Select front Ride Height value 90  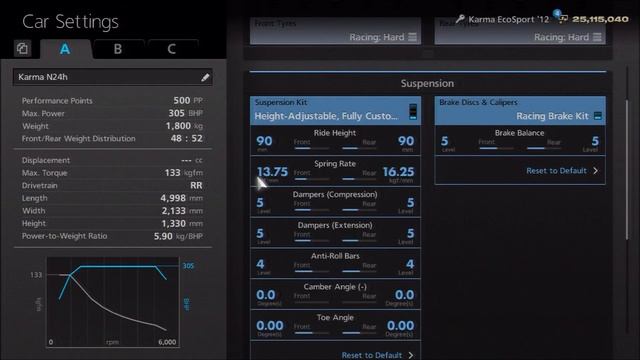click(x=264, y=141)
